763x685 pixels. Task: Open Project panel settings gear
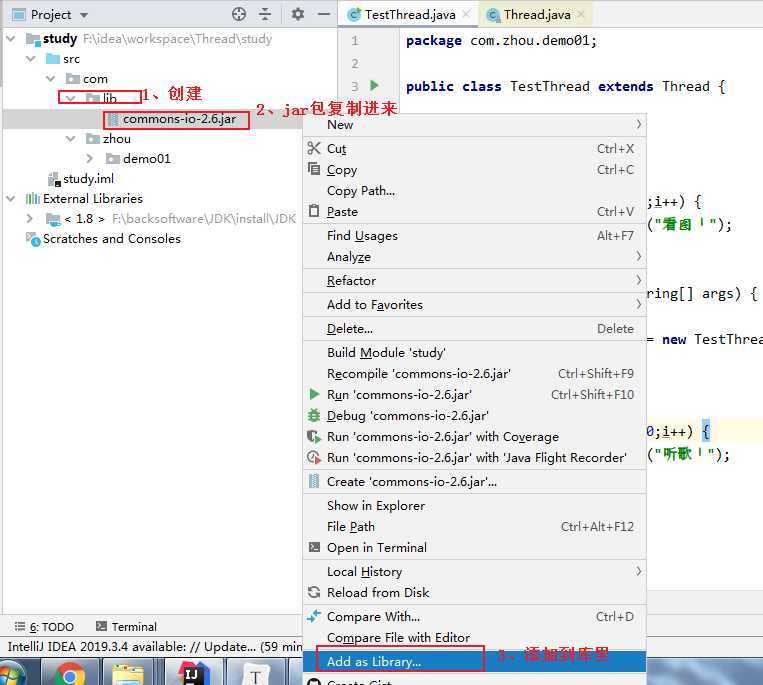[298, 14]
